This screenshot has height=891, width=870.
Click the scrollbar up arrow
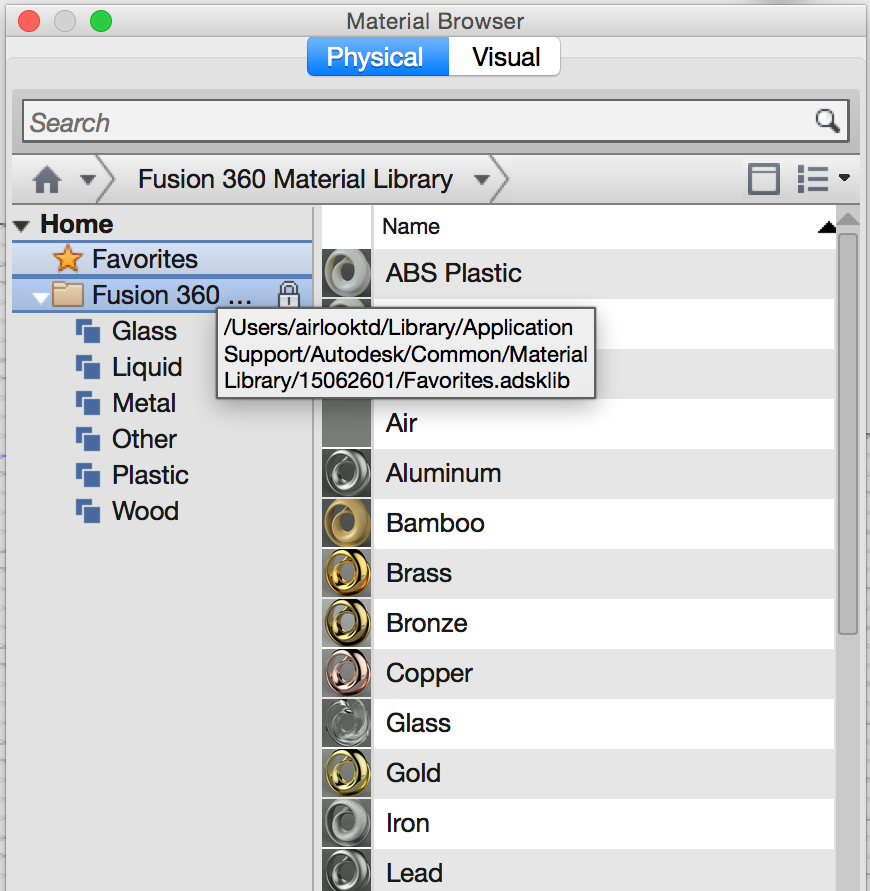click(848, 219)
